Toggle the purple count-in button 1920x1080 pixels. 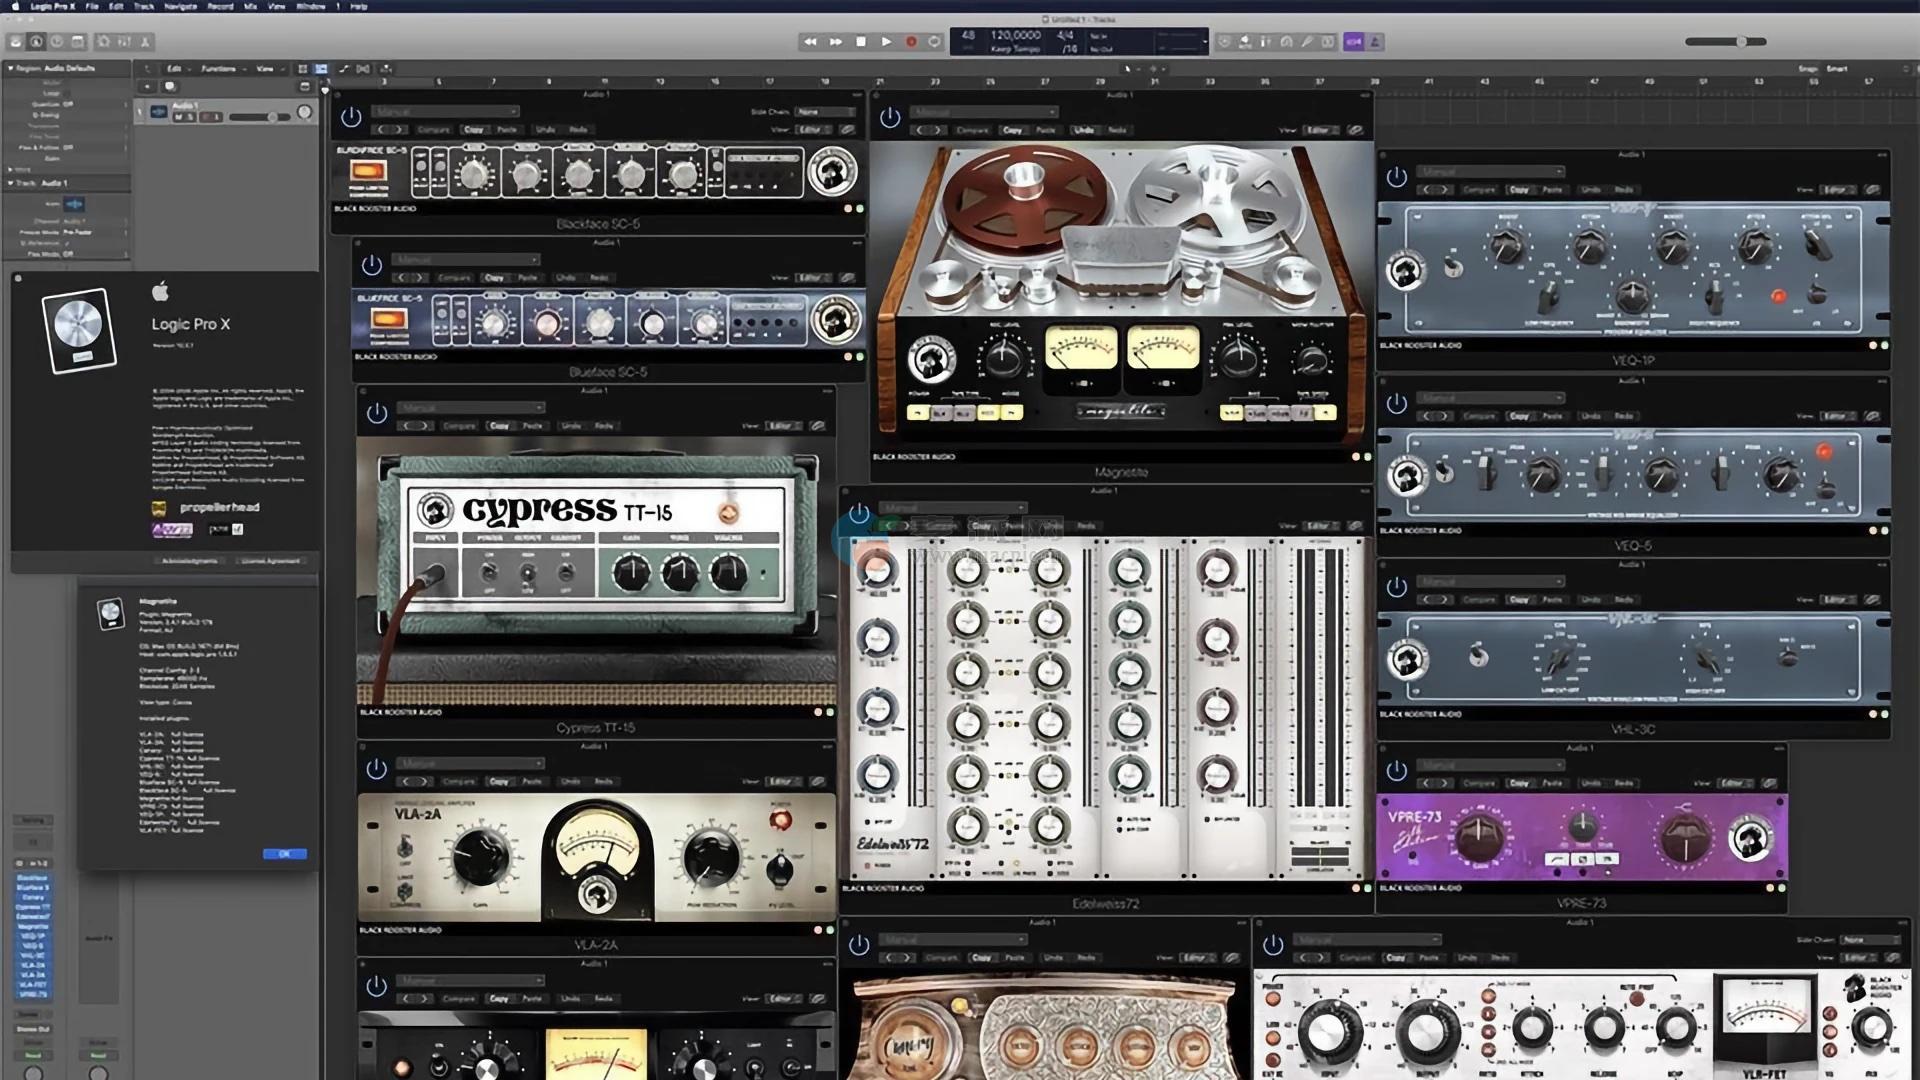pos(1354,42)
